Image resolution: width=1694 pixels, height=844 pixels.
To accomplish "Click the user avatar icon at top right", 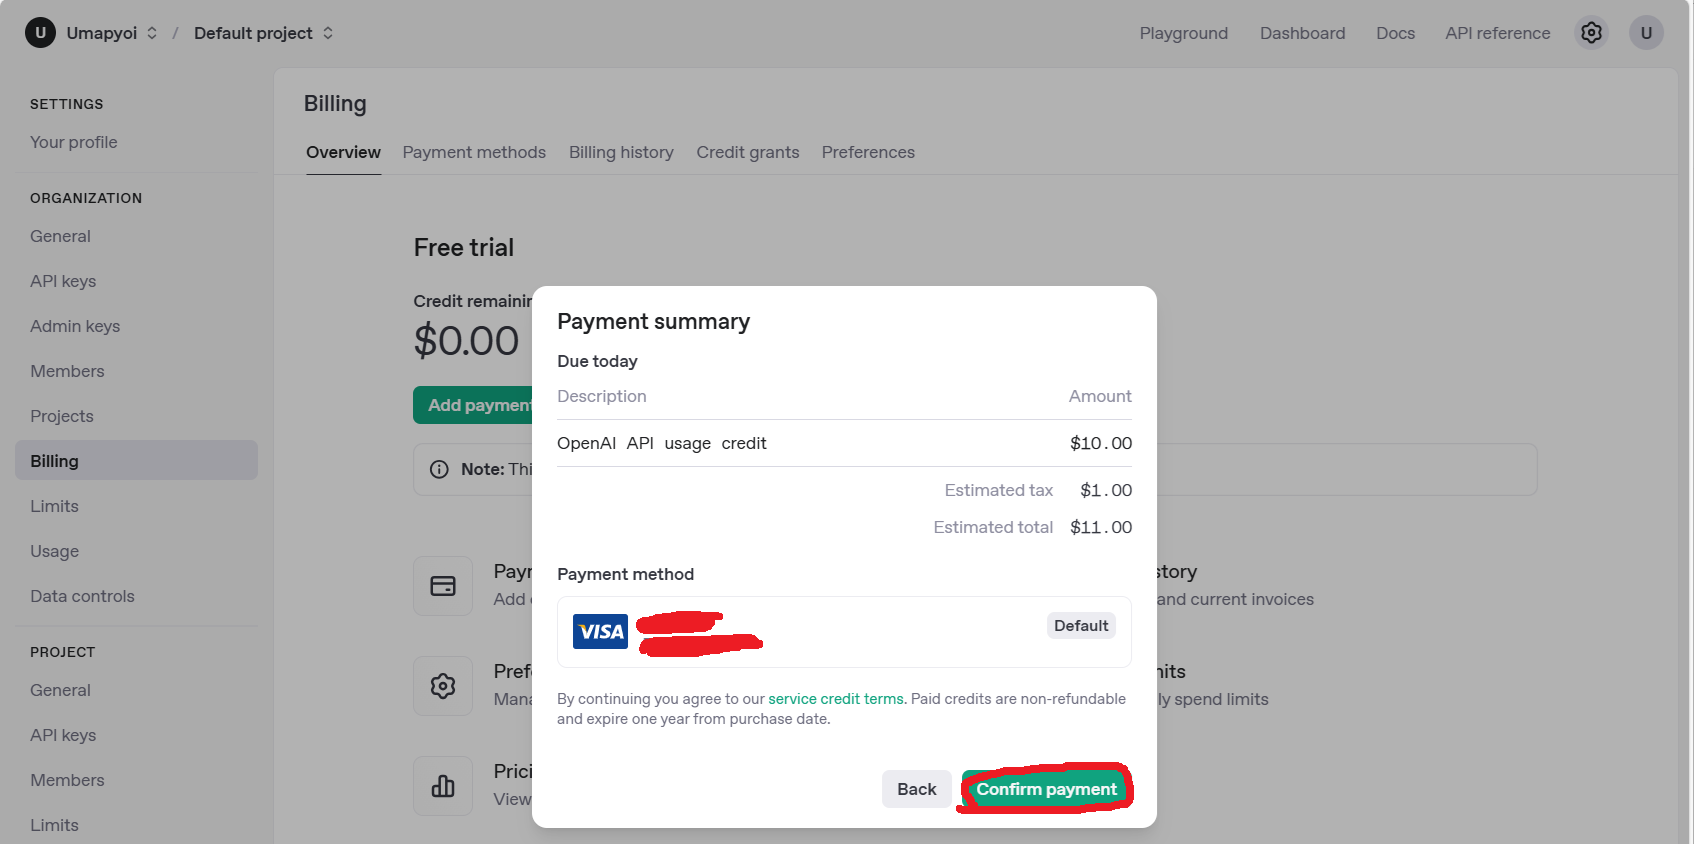I will pos(1646,33).
